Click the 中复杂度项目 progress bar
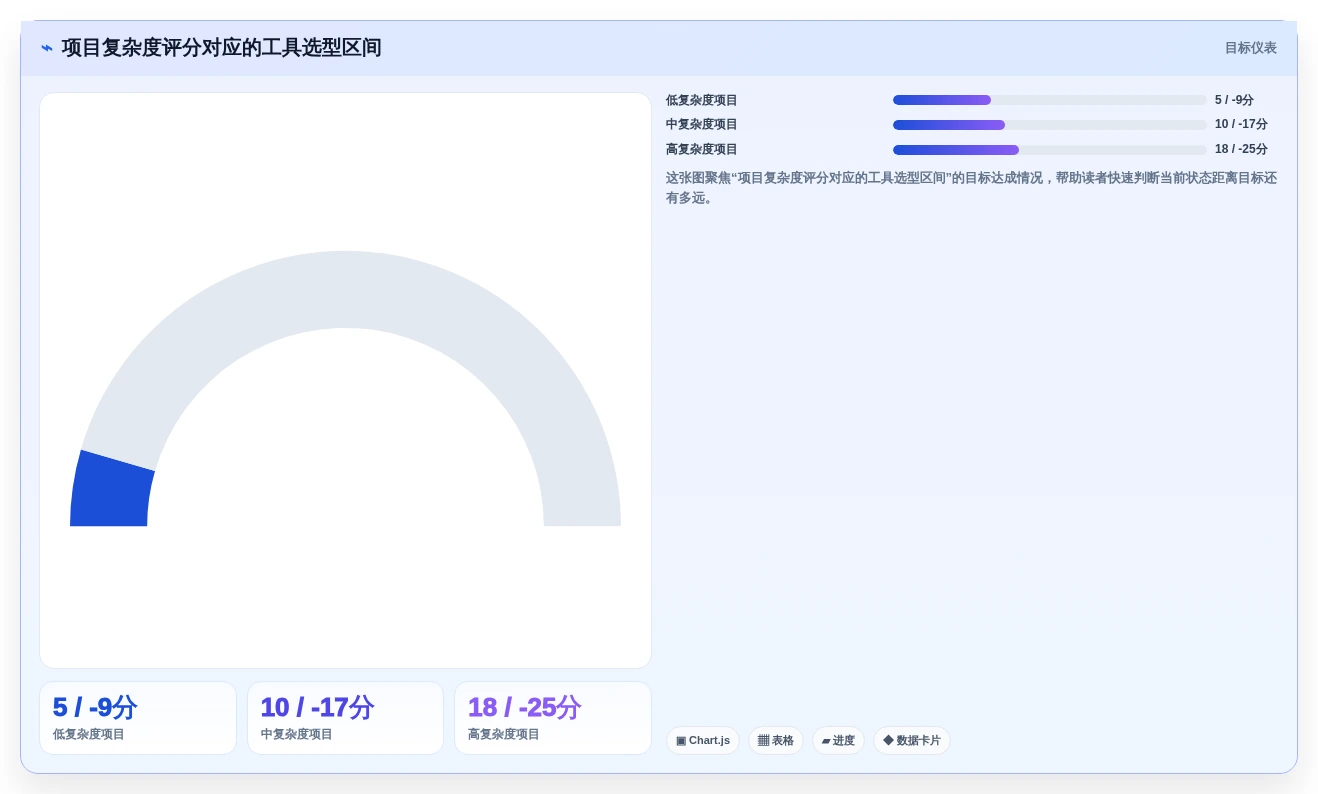The width and height of the screenshot is (1318, 794). click(1049, 125)
